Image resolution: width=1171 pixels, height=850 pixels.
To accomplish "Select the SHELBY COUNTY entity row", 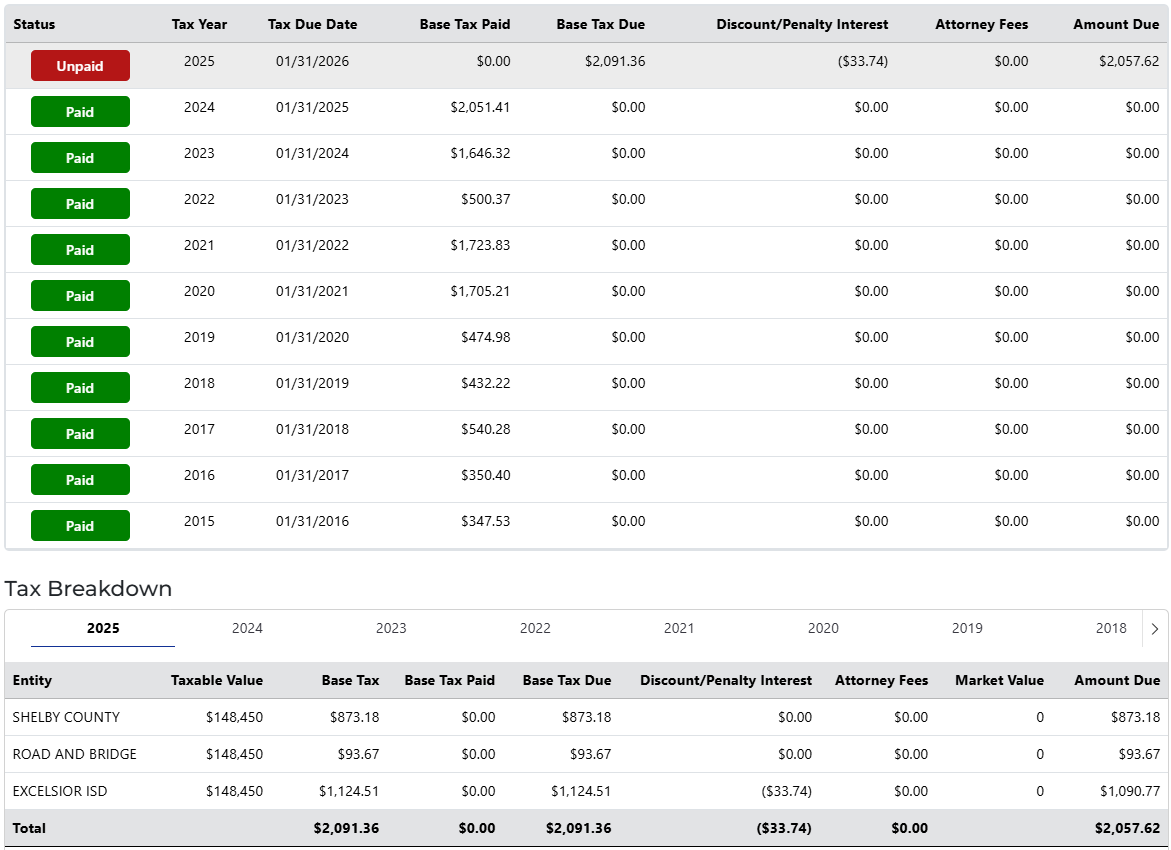I will 66,717.
